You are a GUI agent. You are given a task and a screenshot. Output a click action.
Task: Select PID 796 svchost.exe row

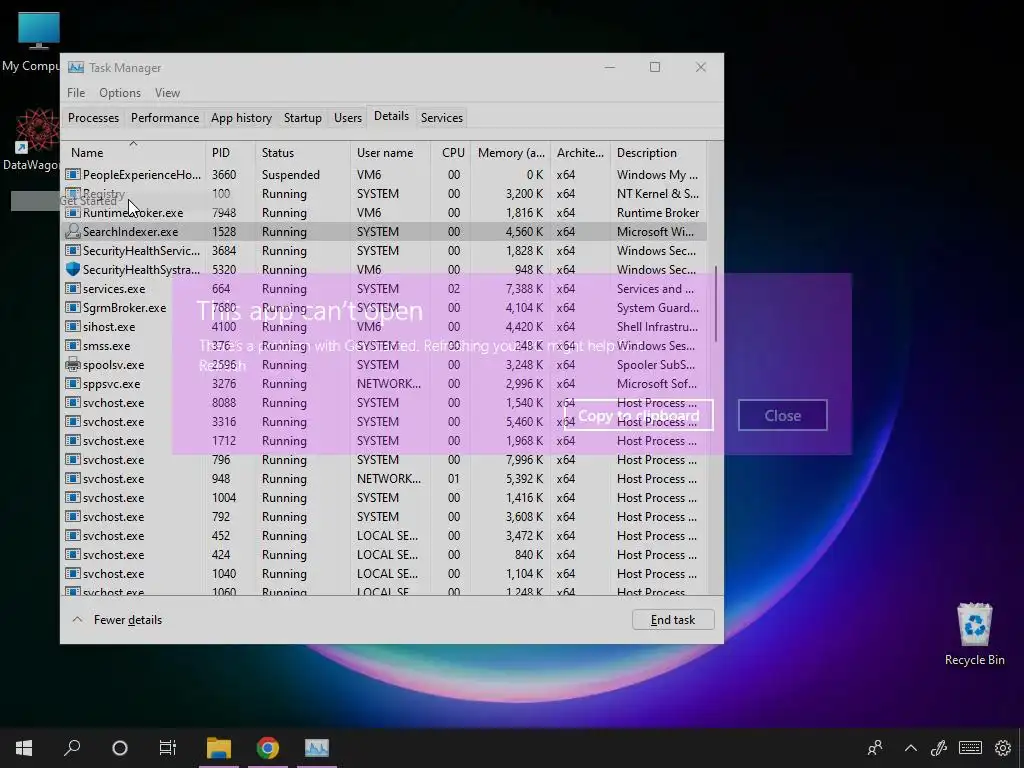pos(384,460)
